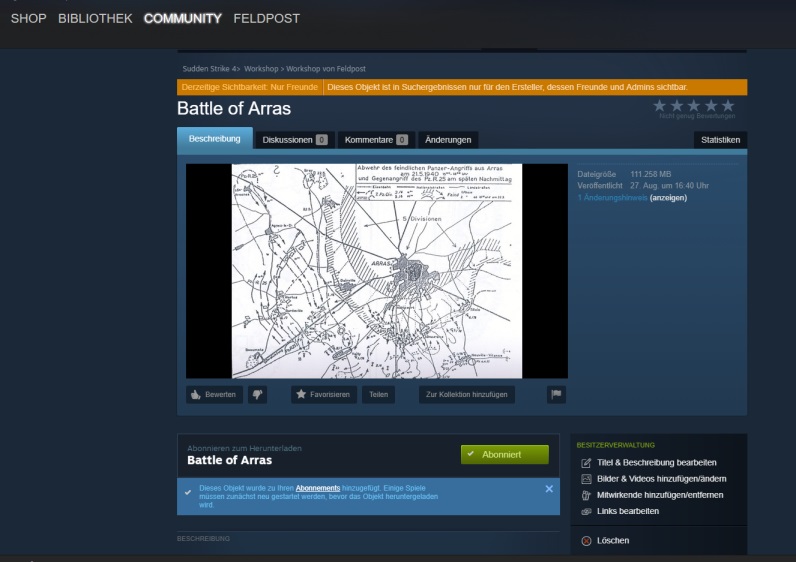Click the Dateigröße 111.258 MB value

[651, 174]
